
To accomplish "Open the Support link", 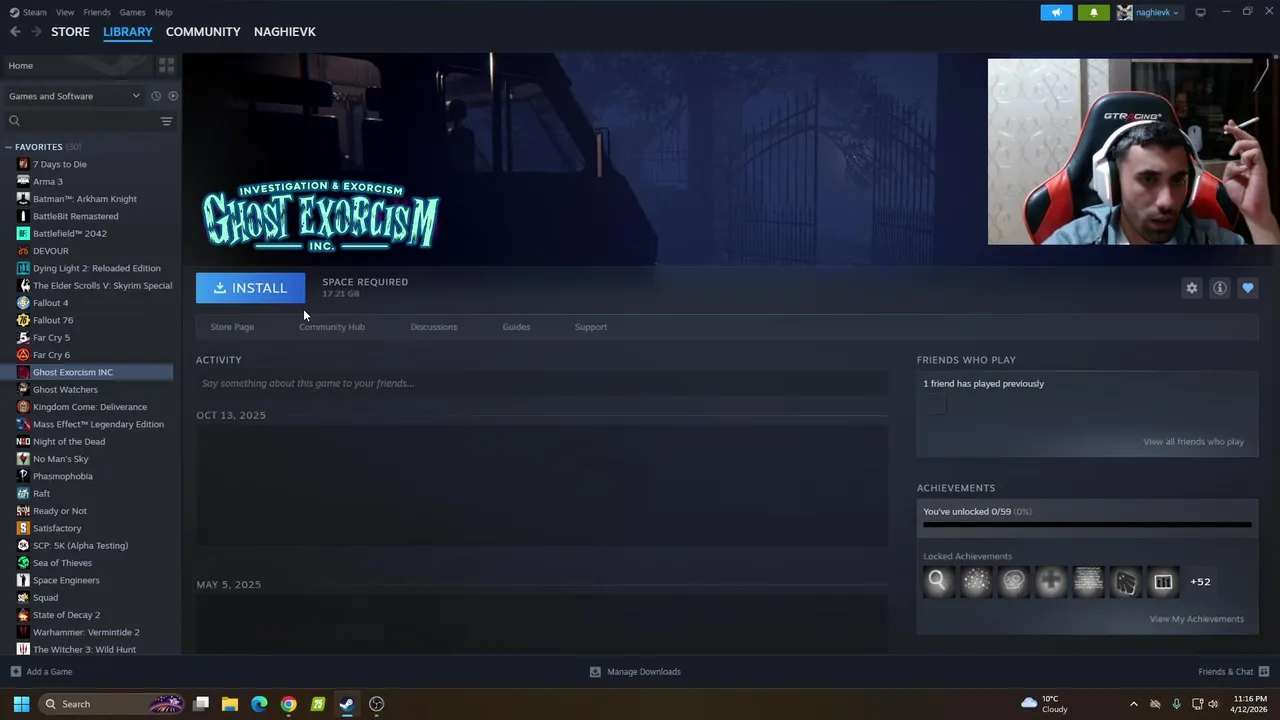I will (591, 327).
